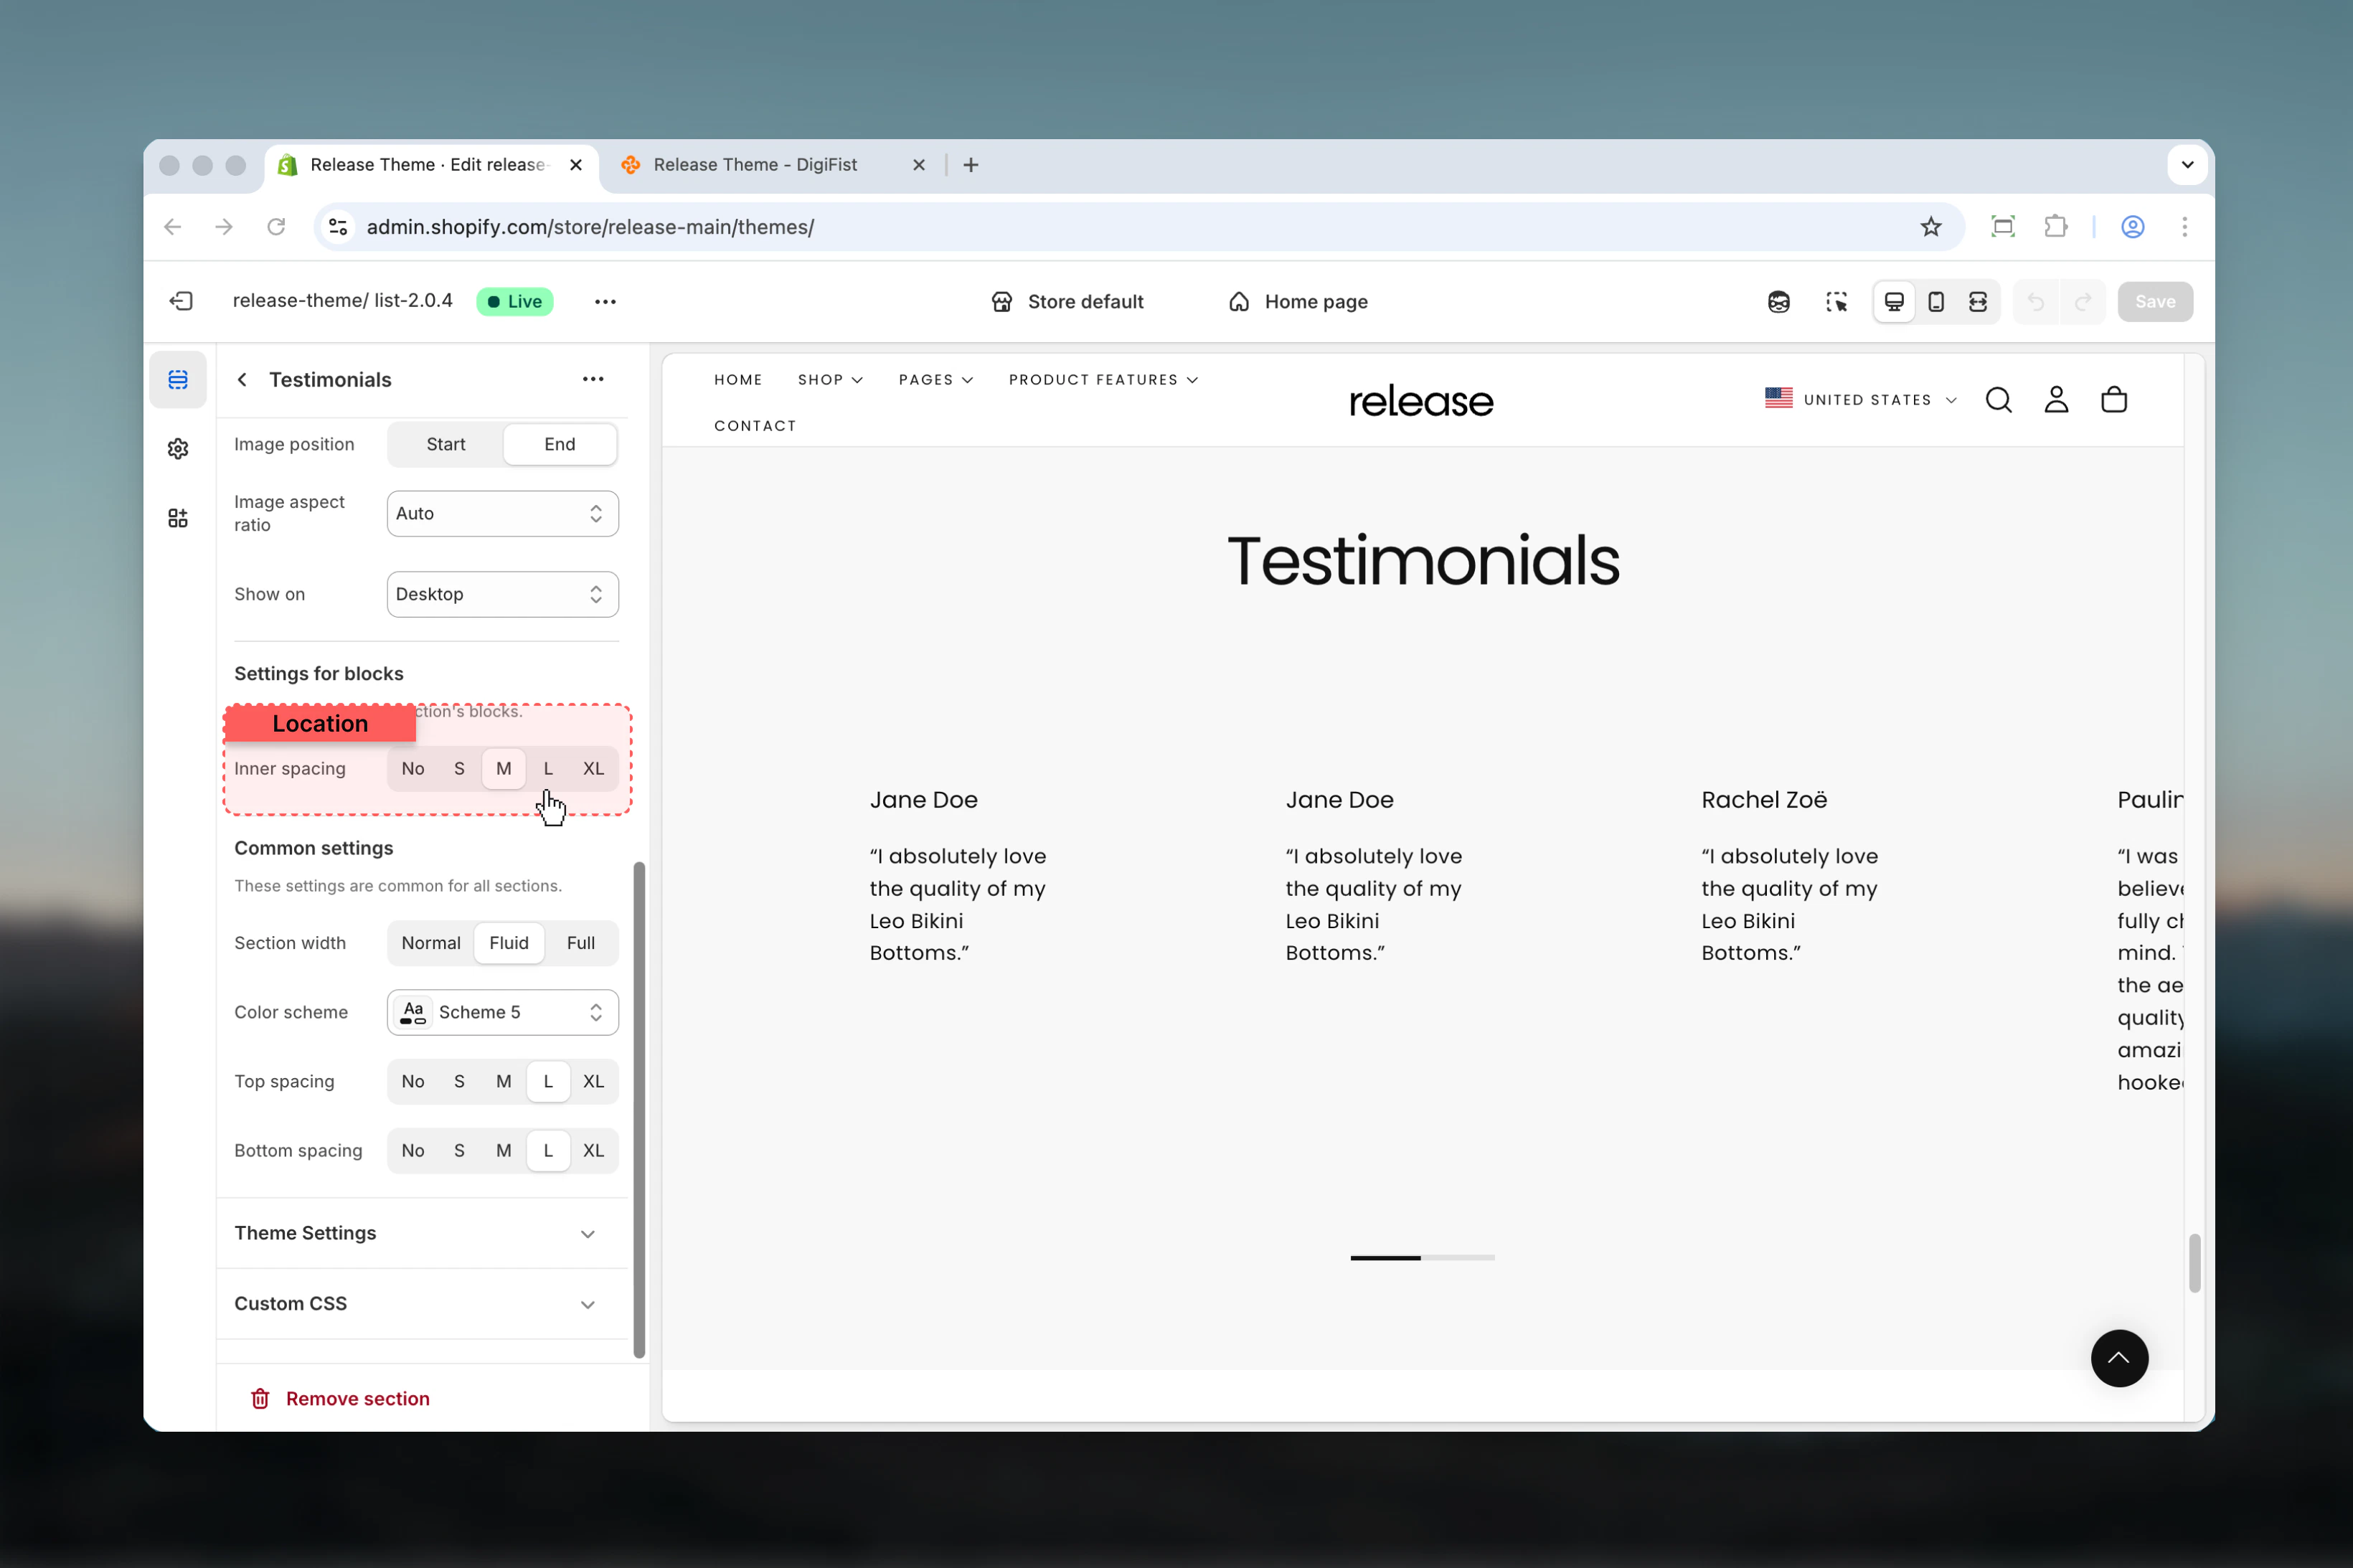This screenshot has height=1568, width=2353.
Task: Open the Sections panel icon in sidebar
Action: click(x=178, y=380)
